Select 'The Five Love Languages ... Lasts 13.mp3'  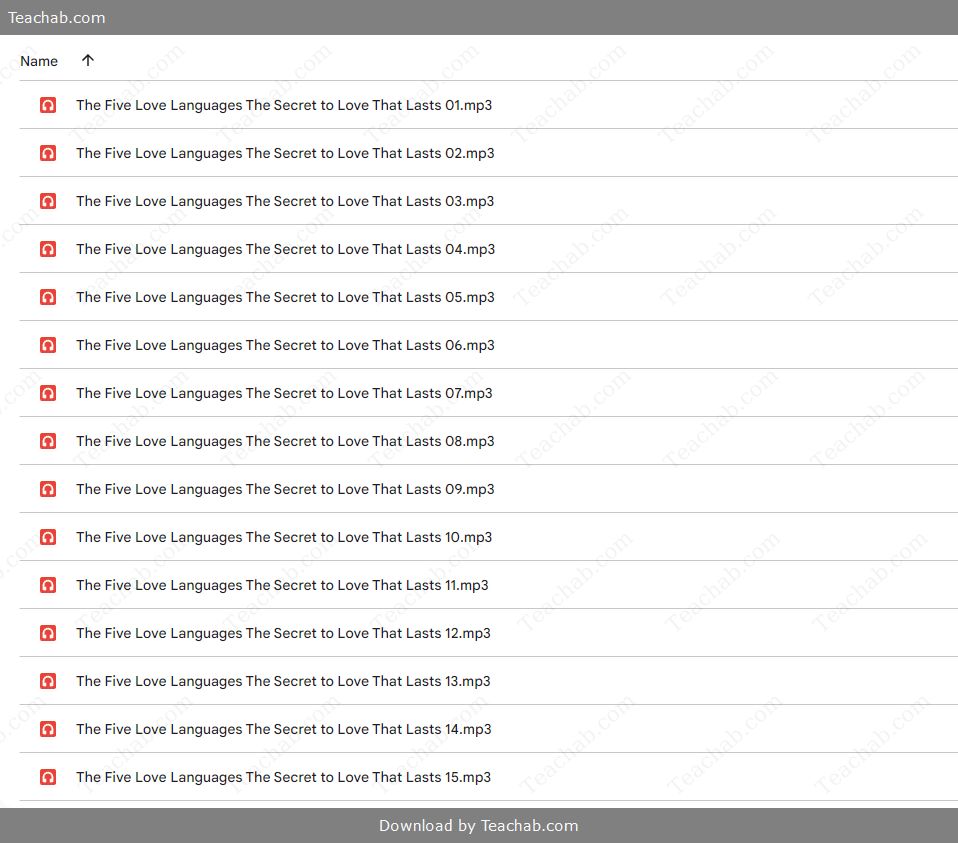coord(283,681)
